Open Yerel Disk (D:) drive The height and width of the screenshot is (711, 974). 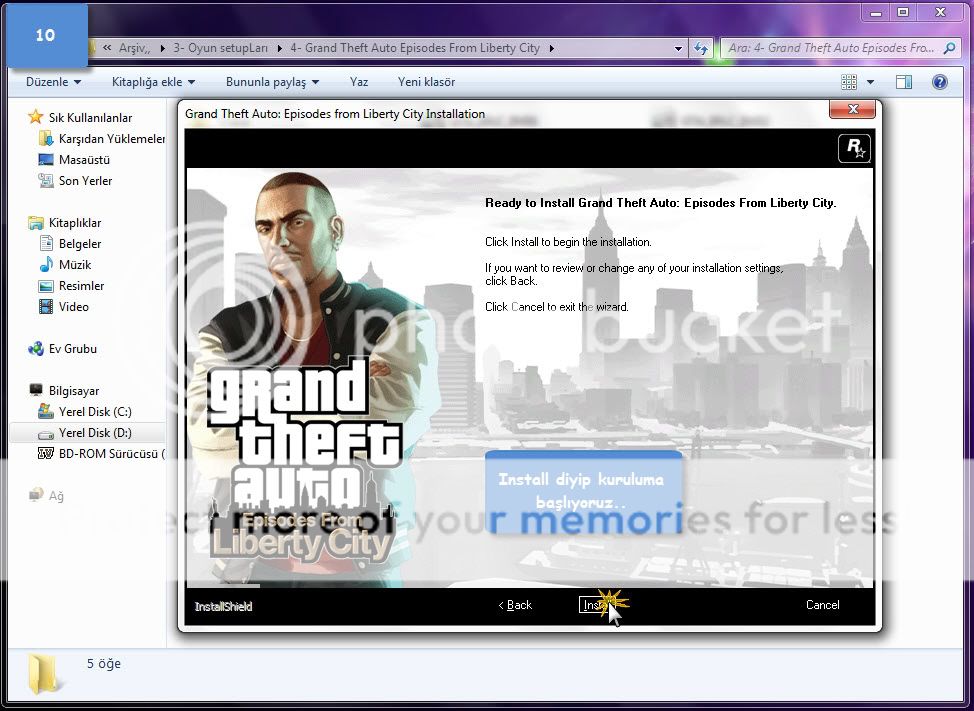click(95, 433)
